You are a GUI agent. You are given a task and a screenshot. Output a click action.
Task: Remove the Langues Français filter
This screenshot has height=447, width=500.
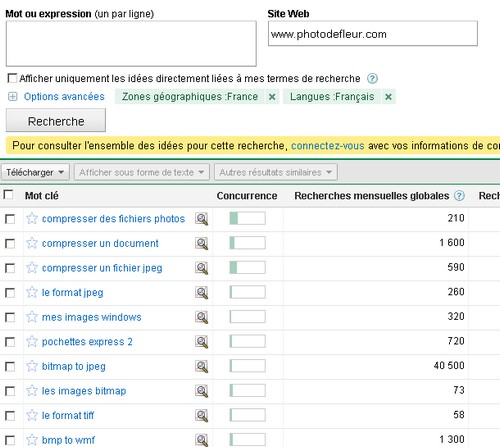[388, 97]
